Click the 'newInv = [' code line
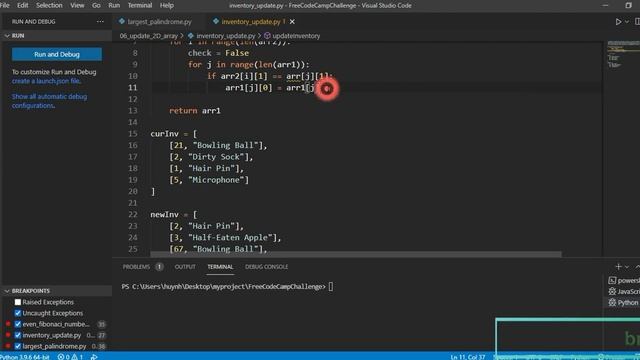 [173, 214]
